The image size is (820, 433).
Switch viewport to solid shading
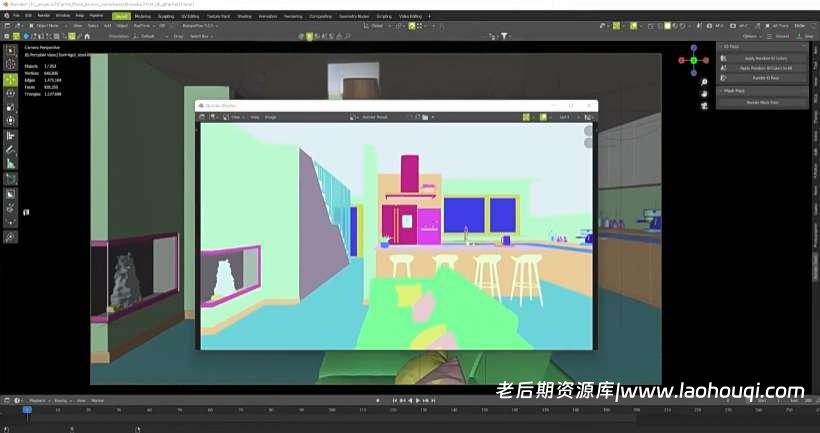pyautogui.click(x=667, y=26)
